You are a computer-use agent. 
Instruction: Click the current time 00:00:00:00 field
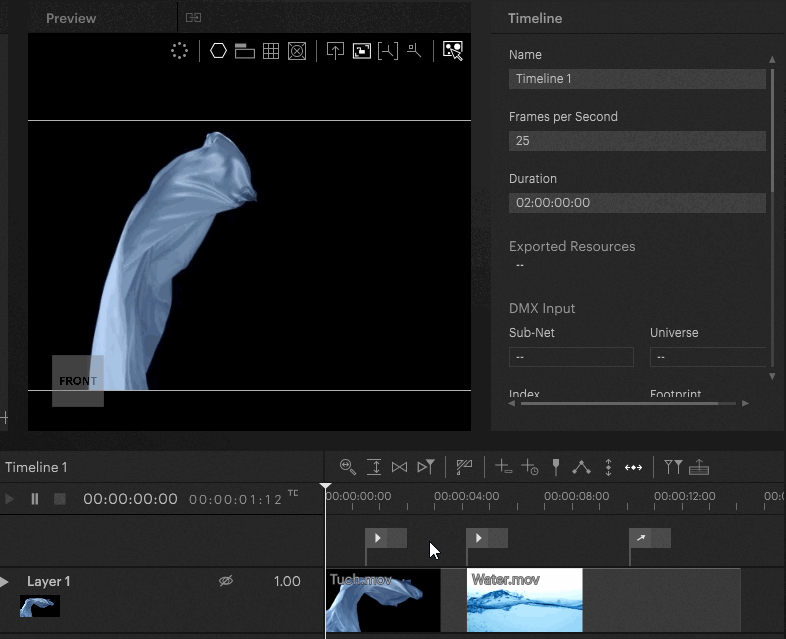(x=130, y=499)
